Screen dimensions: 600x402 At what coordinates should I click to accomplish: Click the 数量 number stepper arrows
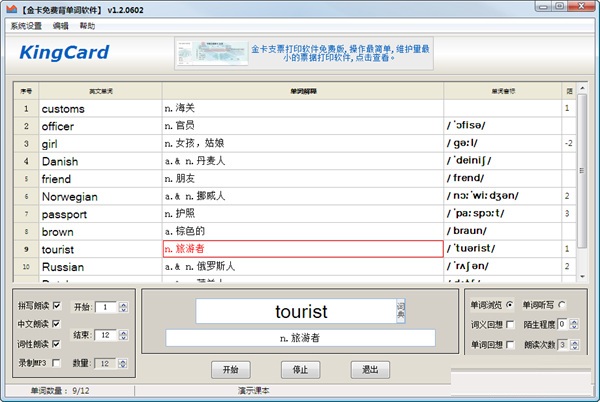pyautogui.click(x=123, y=363)
